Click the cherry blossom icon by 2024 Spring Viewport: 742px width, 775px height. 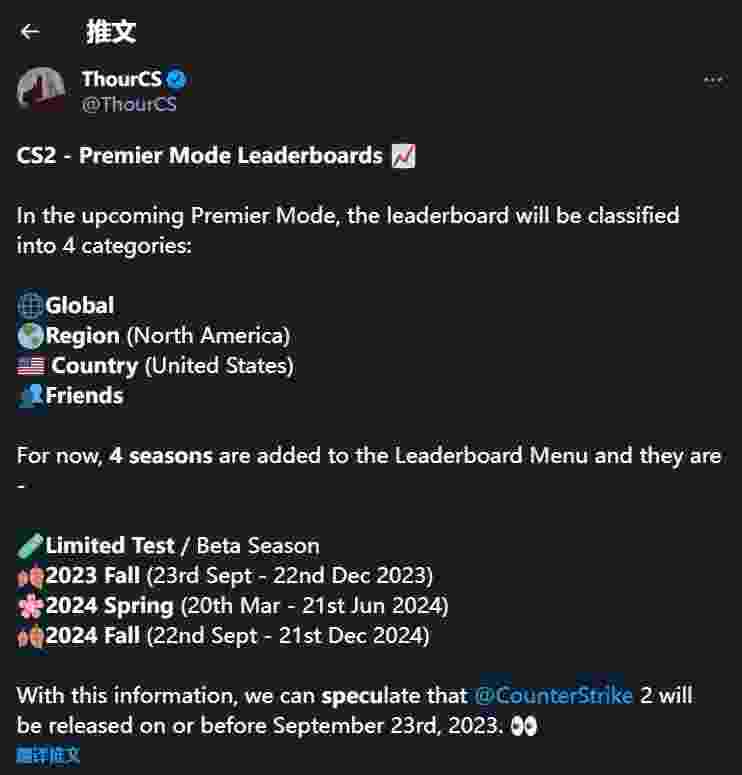point(31,606)
